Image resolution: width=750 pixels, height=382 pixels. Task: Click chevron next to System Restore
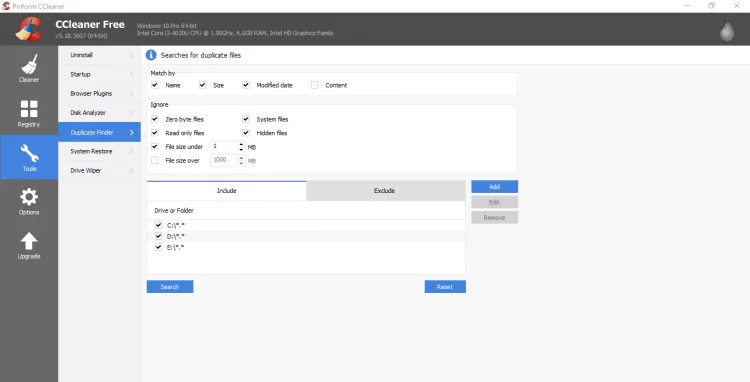point(131,151)
